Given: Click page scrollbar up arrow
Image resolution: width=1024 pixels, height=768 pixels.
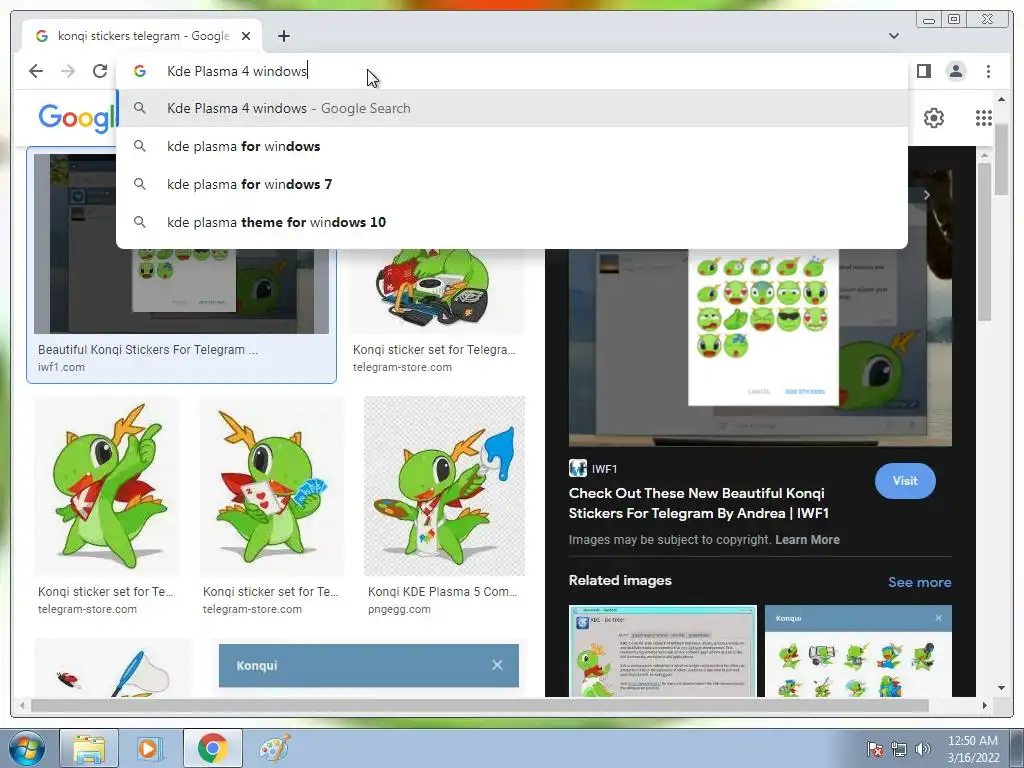Looking at the screenshot, I should (x=1001, y=99).
